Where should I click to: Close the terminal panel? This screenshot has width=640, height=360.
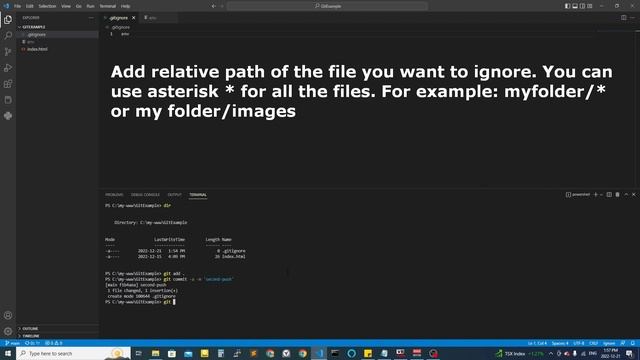click(x=634, y=195)
